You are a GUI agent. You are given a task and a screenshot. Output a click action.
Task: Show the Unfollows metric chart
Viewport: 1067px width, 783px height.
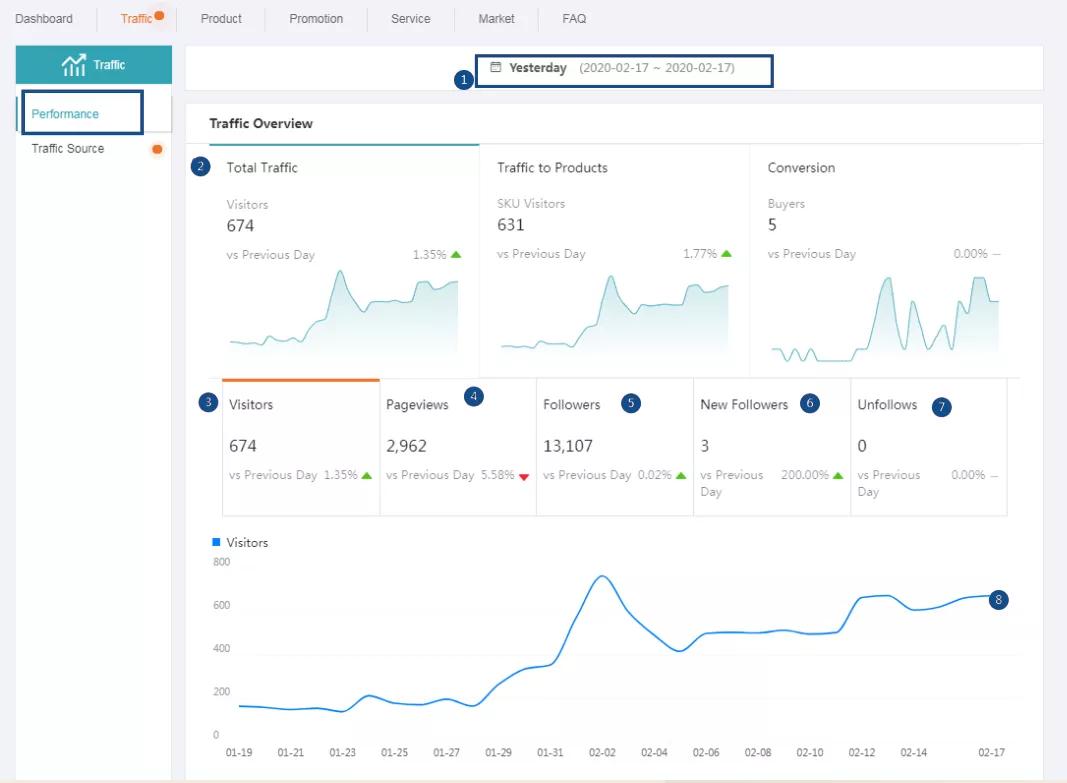[928, 446]
